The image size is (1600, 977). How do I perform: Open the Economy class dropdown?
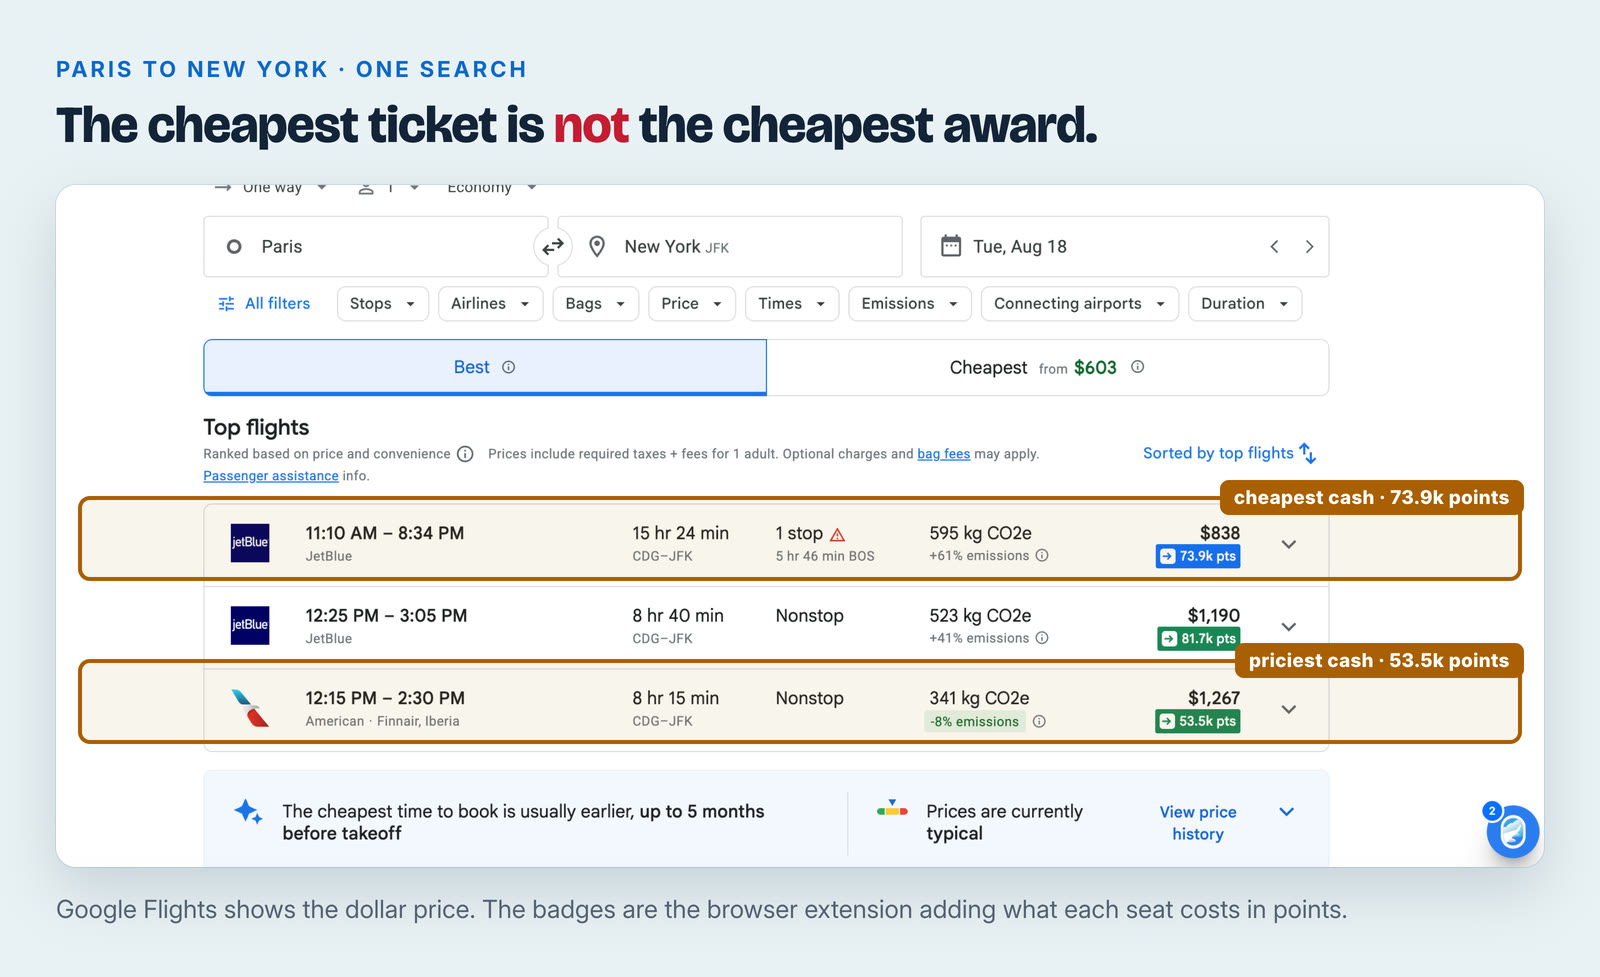tap(492, 188)
